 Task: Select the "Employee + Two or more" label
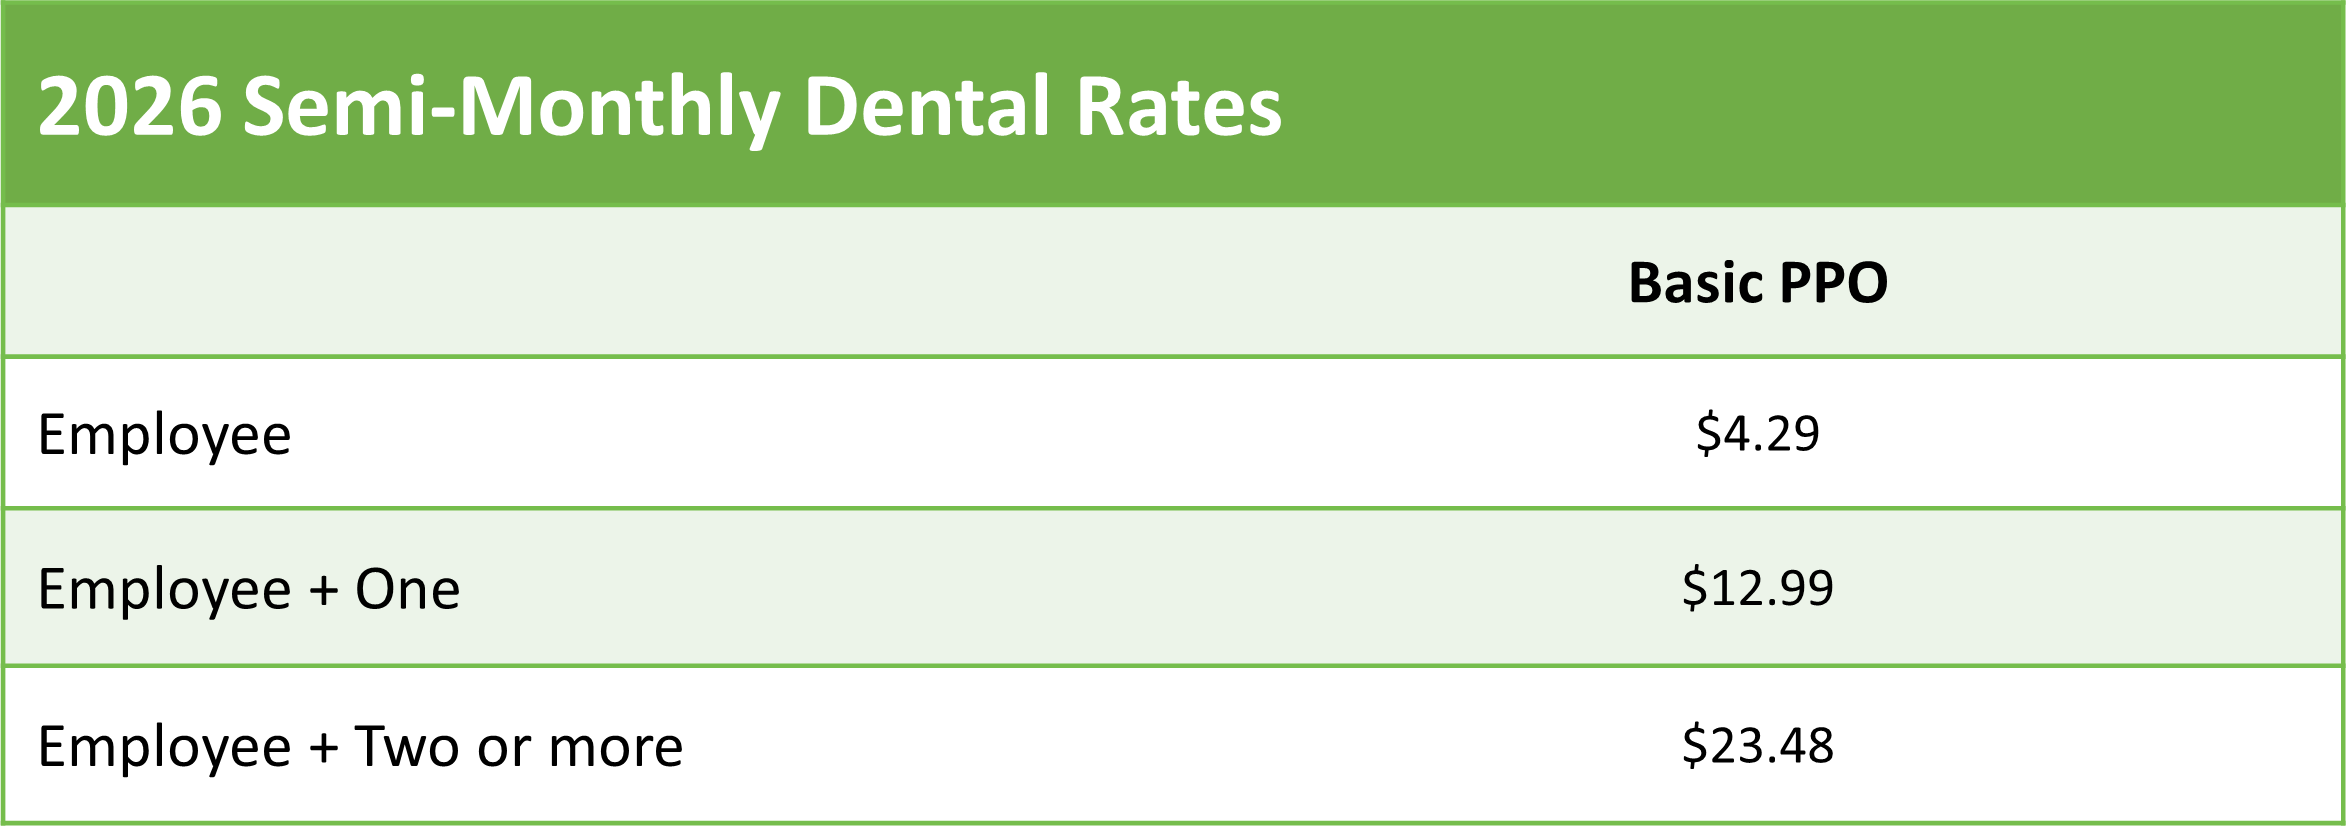point(360,747)
